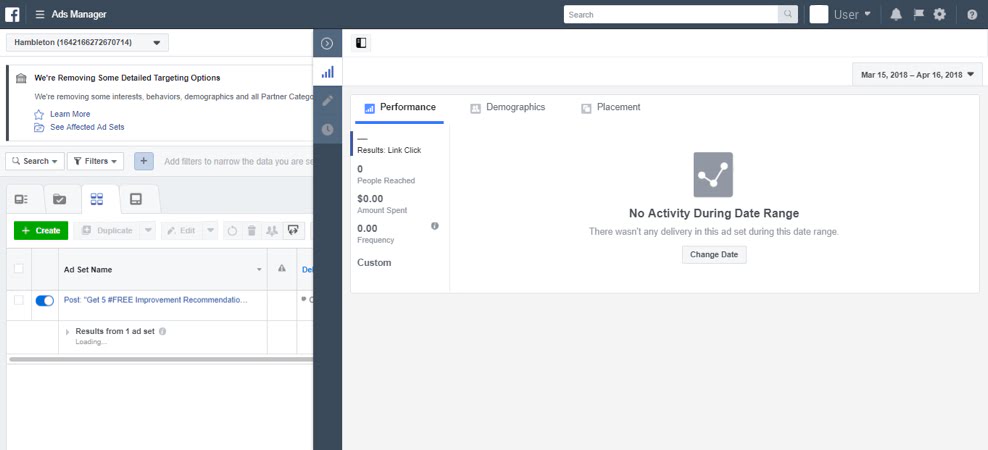
Task: Click the flag pages icon in top bar
Action: click(919, 14)
